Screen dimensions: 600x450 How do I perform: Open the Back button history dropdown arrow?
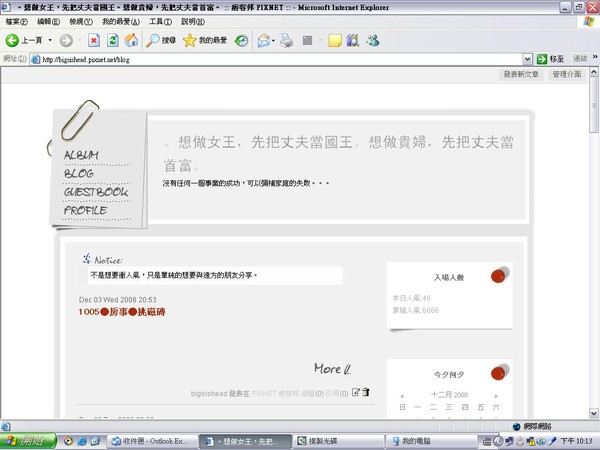pos(49,40)
